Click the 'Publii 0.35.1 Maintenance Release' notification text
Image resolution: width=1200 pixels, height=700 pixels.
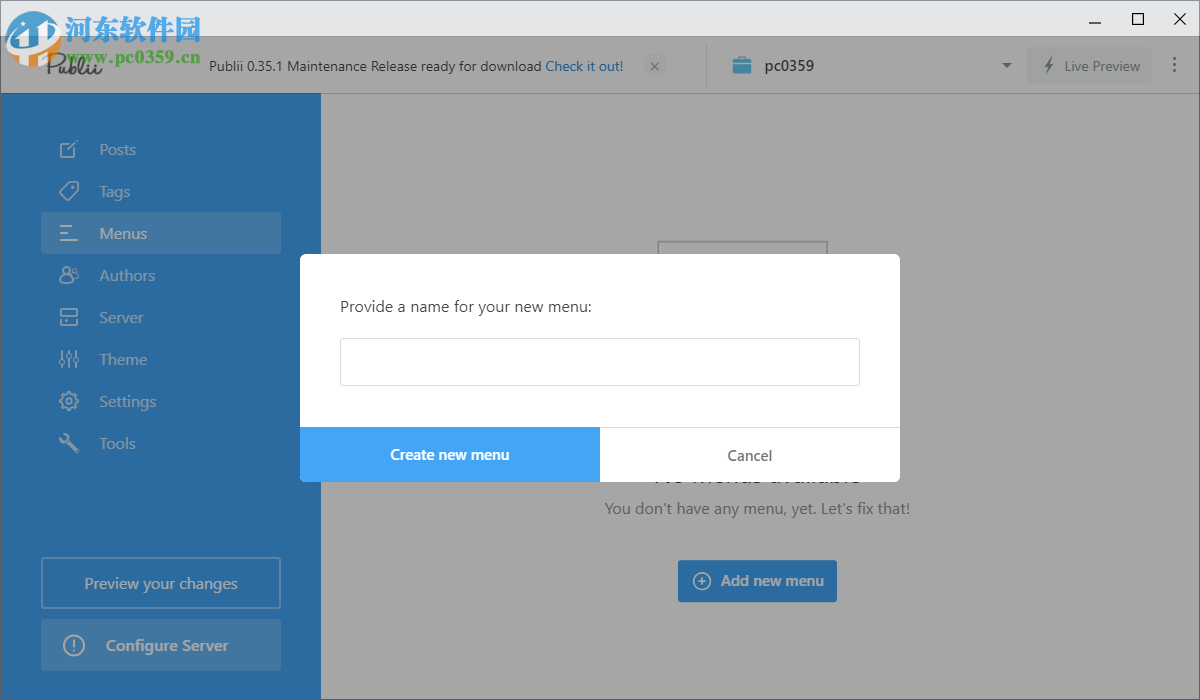[x=375, y=66]
